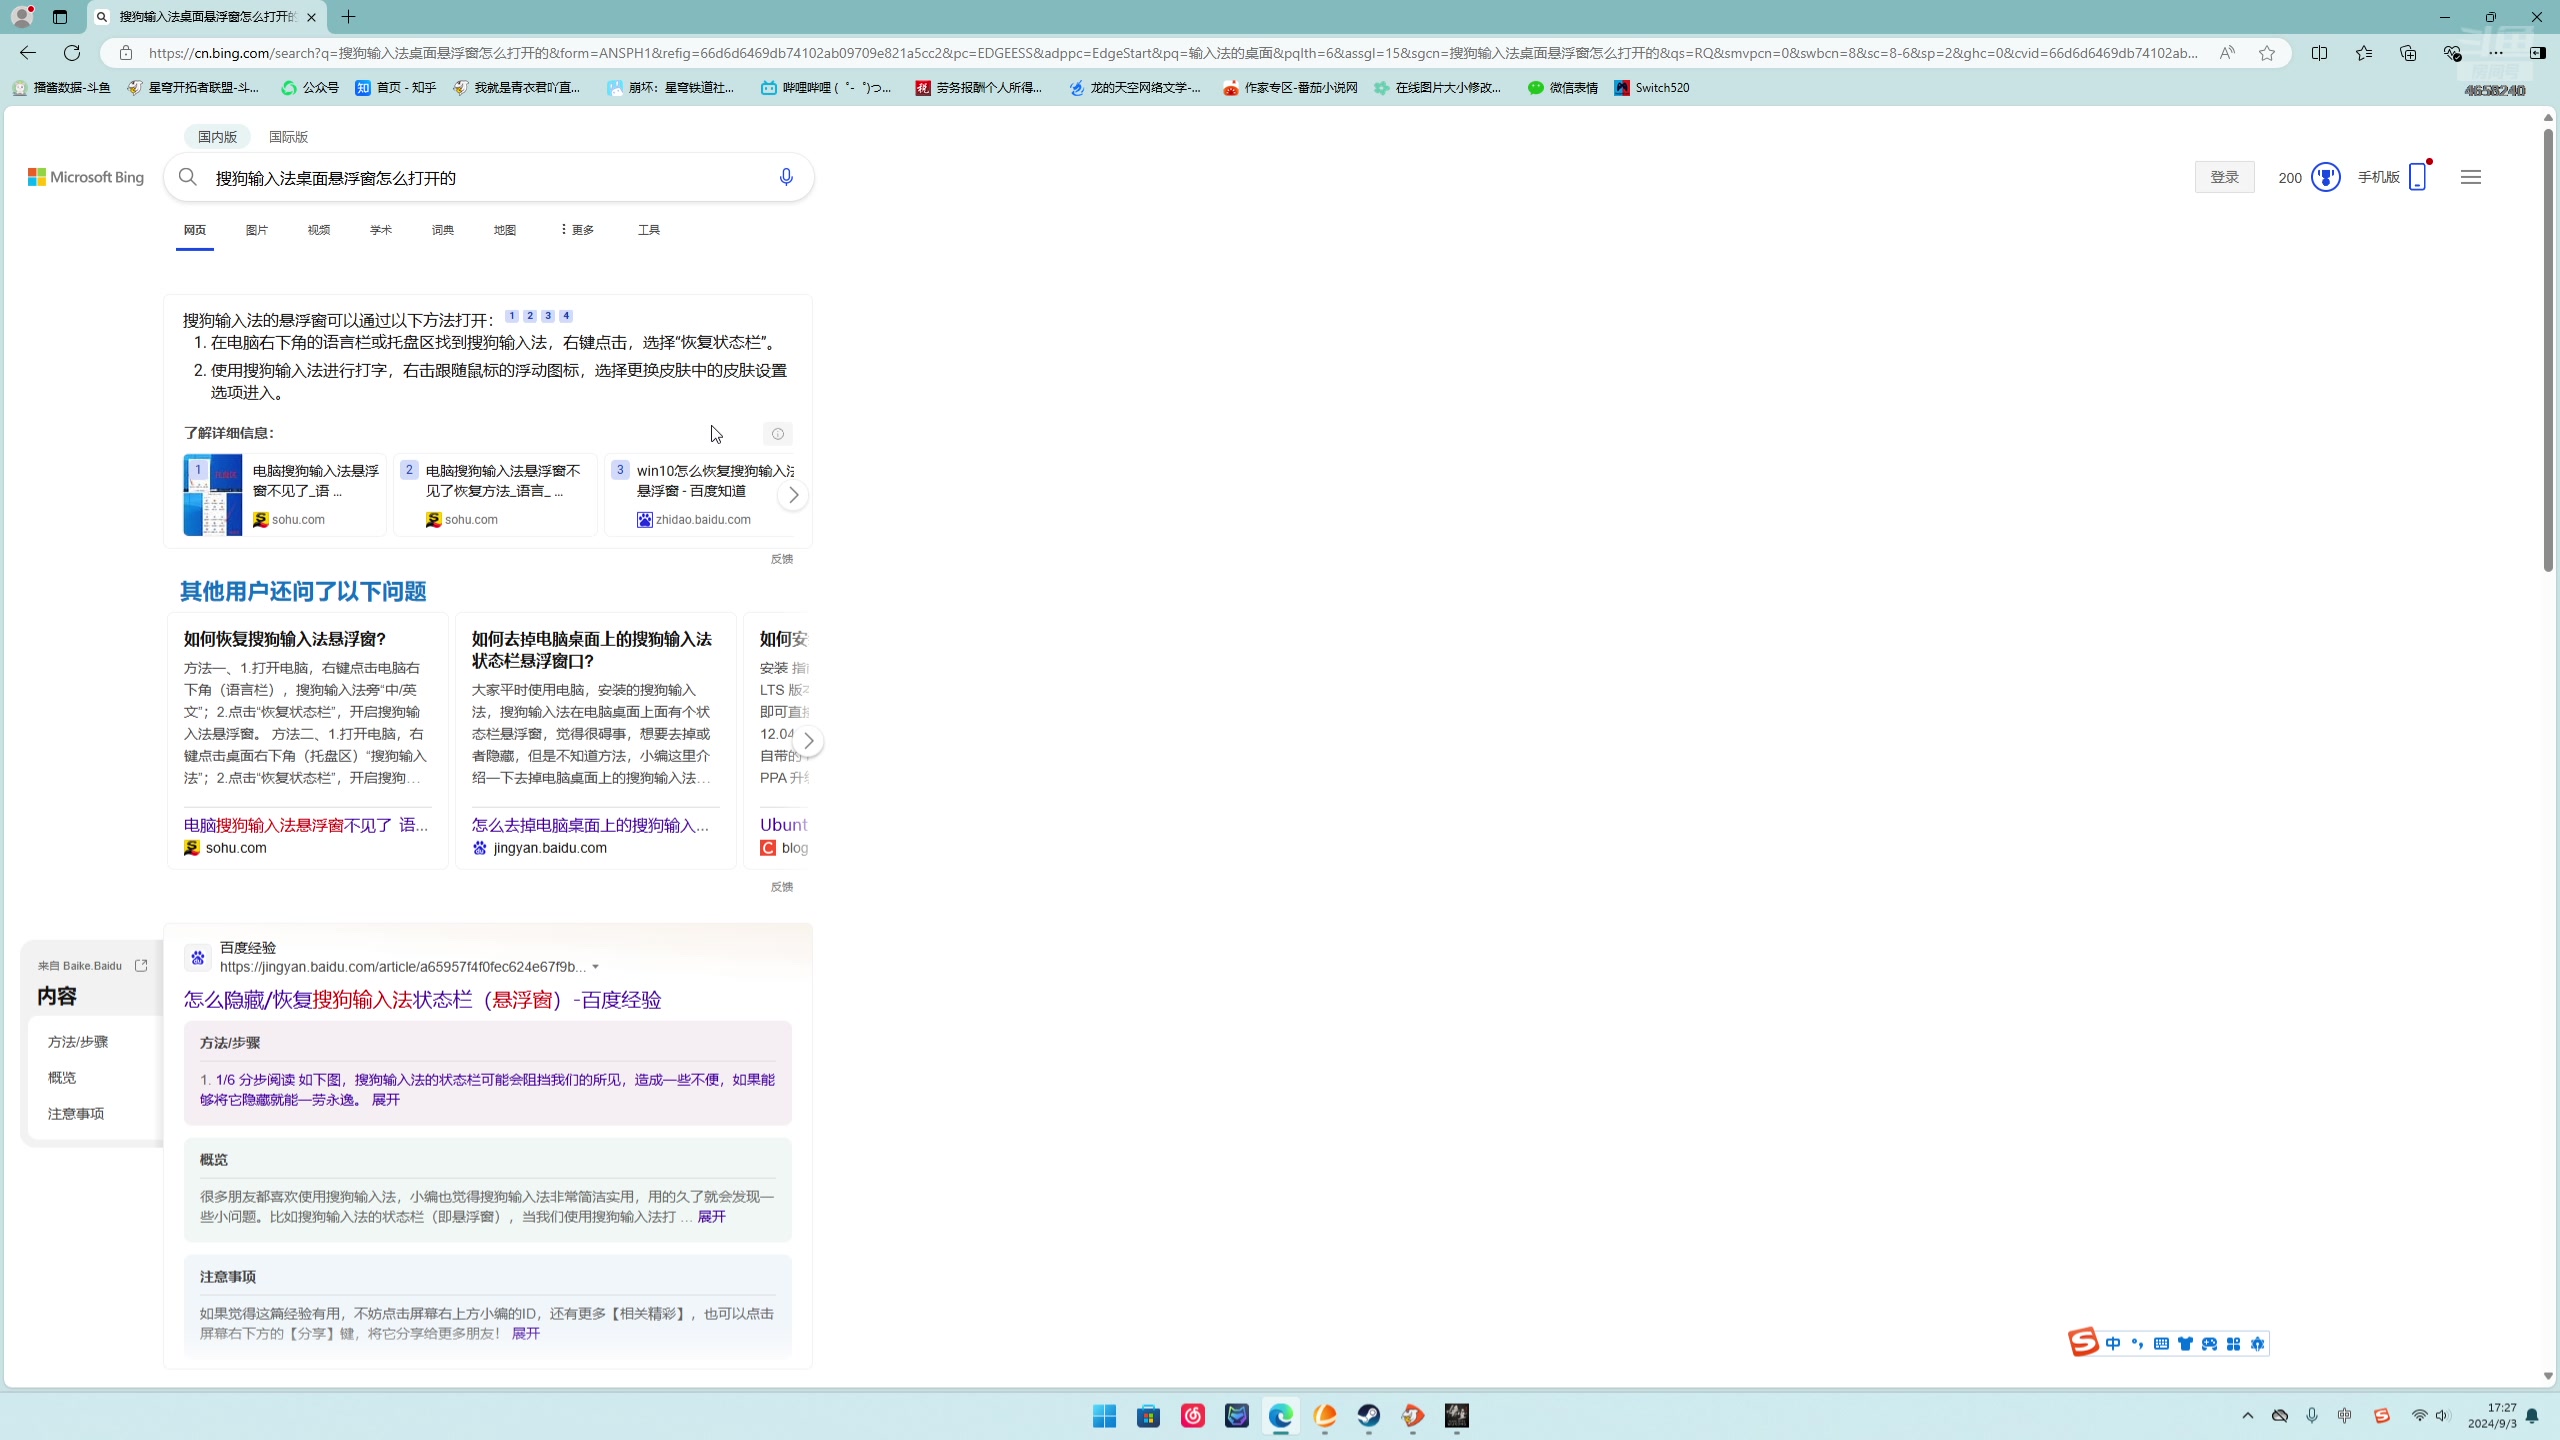Open Windows Start menu
Image resolution: width=2560 pixels, height=1440 pixels.
point(1104,1415)
